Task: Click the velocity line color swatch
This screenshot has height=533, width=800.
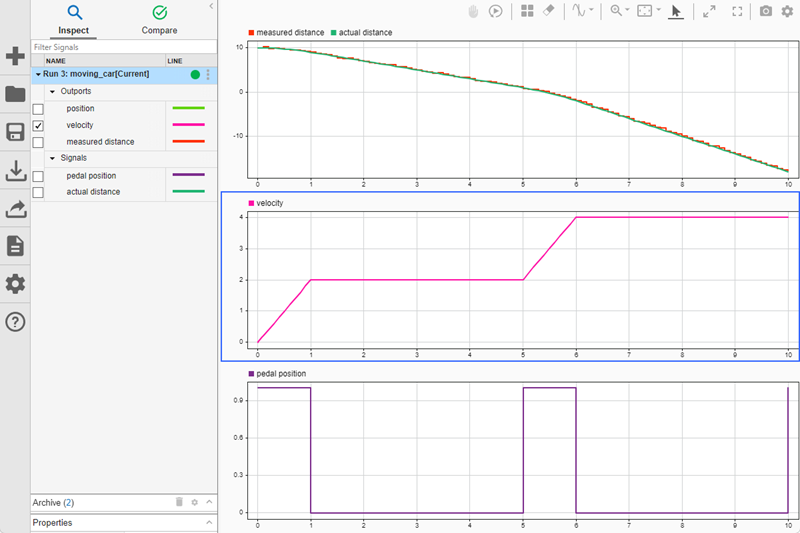Action: (188, 125)
